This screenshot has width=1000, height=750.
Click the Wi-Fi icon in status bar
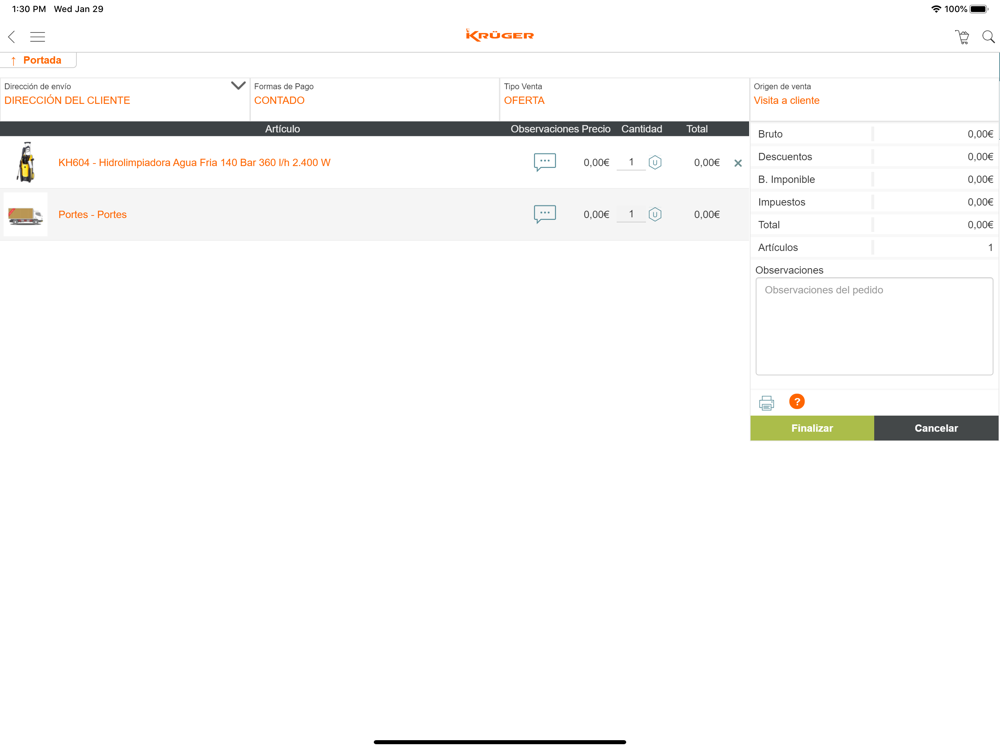click(936, 9)
